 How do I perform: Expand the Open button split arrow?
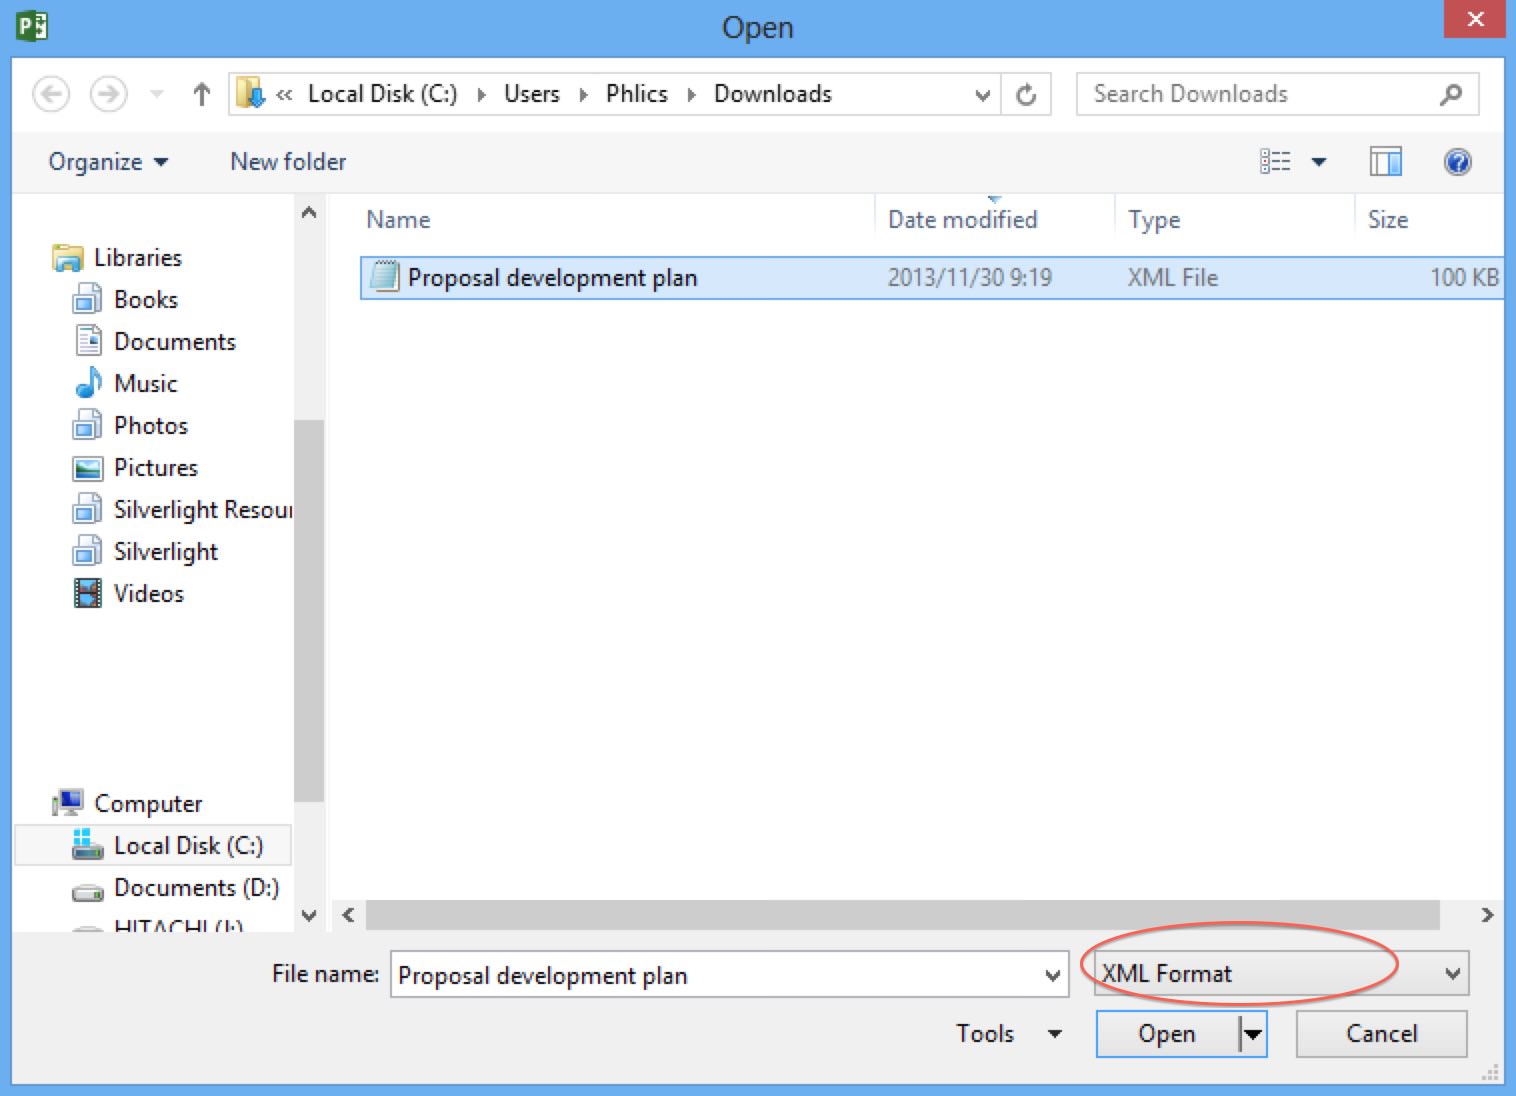click(x=1252, y=1034)
